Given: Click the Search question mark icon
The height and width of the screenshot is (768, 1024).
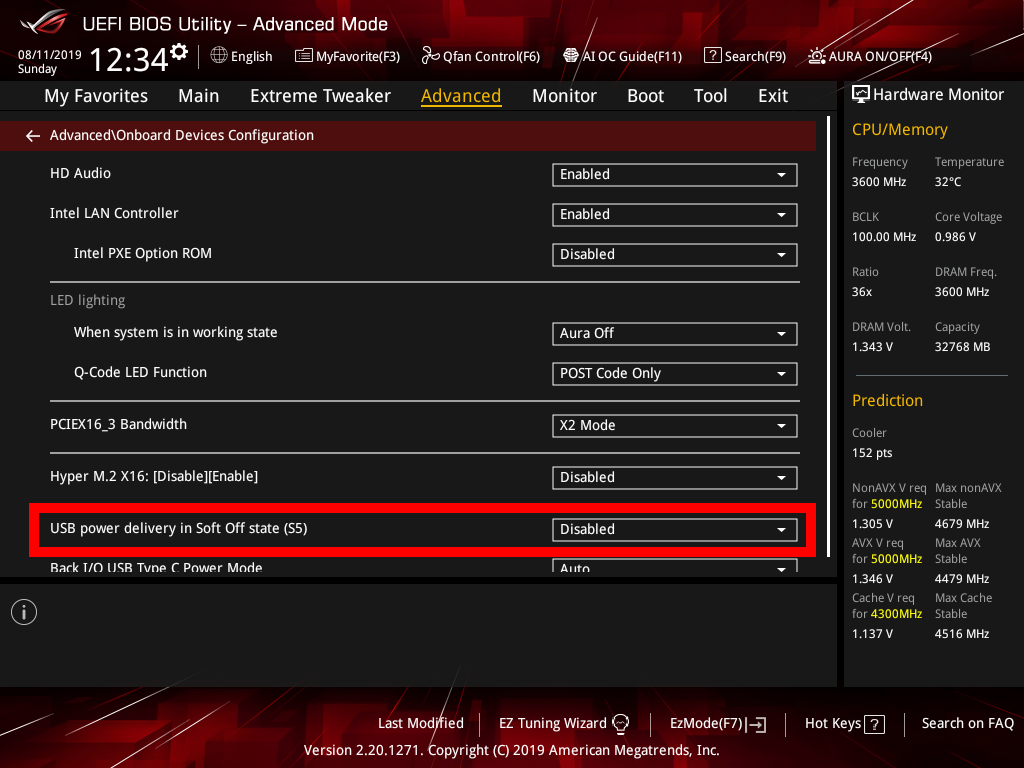Looking at the screenshot, I should 712,56.
